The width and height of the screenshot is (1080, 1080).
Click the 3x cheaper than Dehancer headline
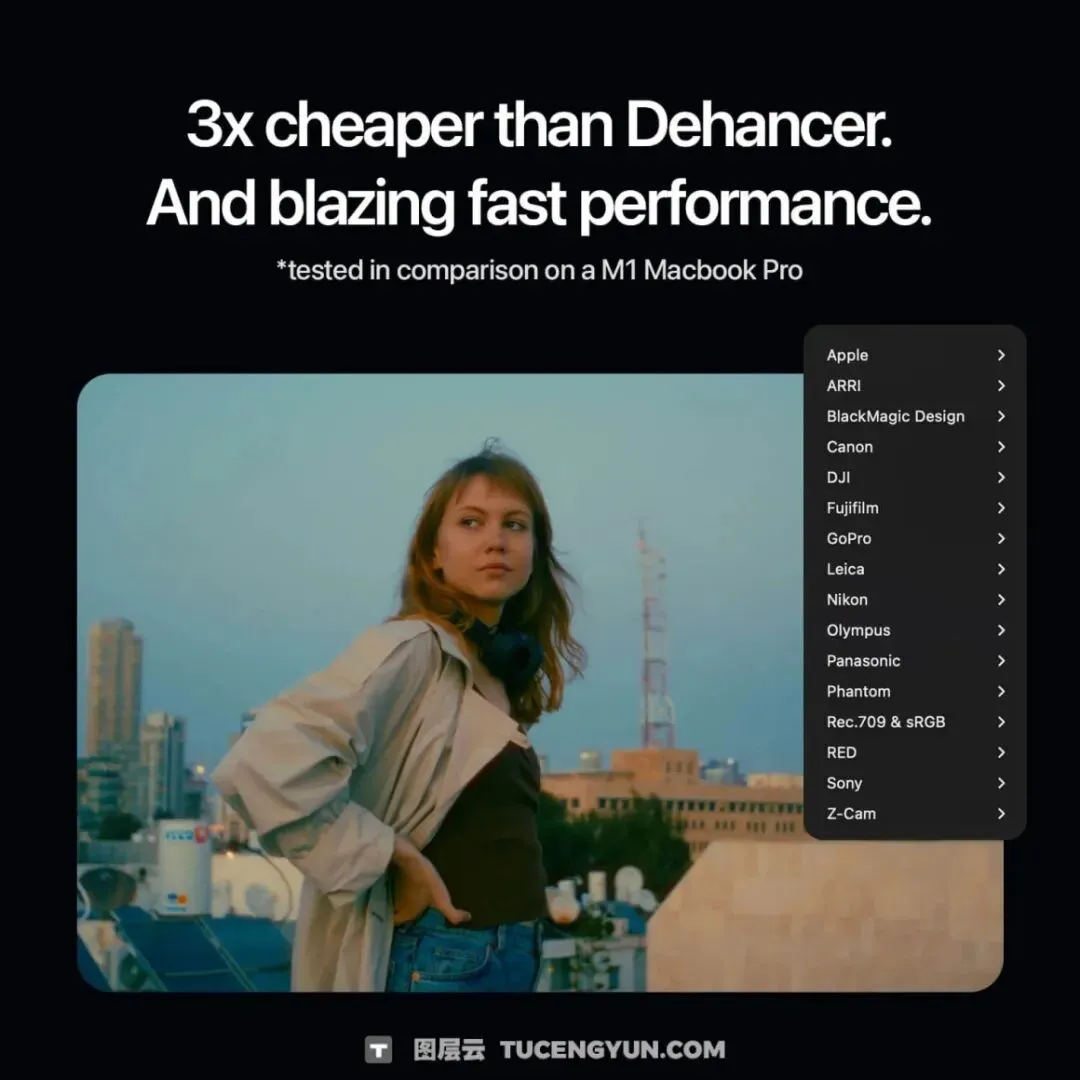tap(539, 125)
